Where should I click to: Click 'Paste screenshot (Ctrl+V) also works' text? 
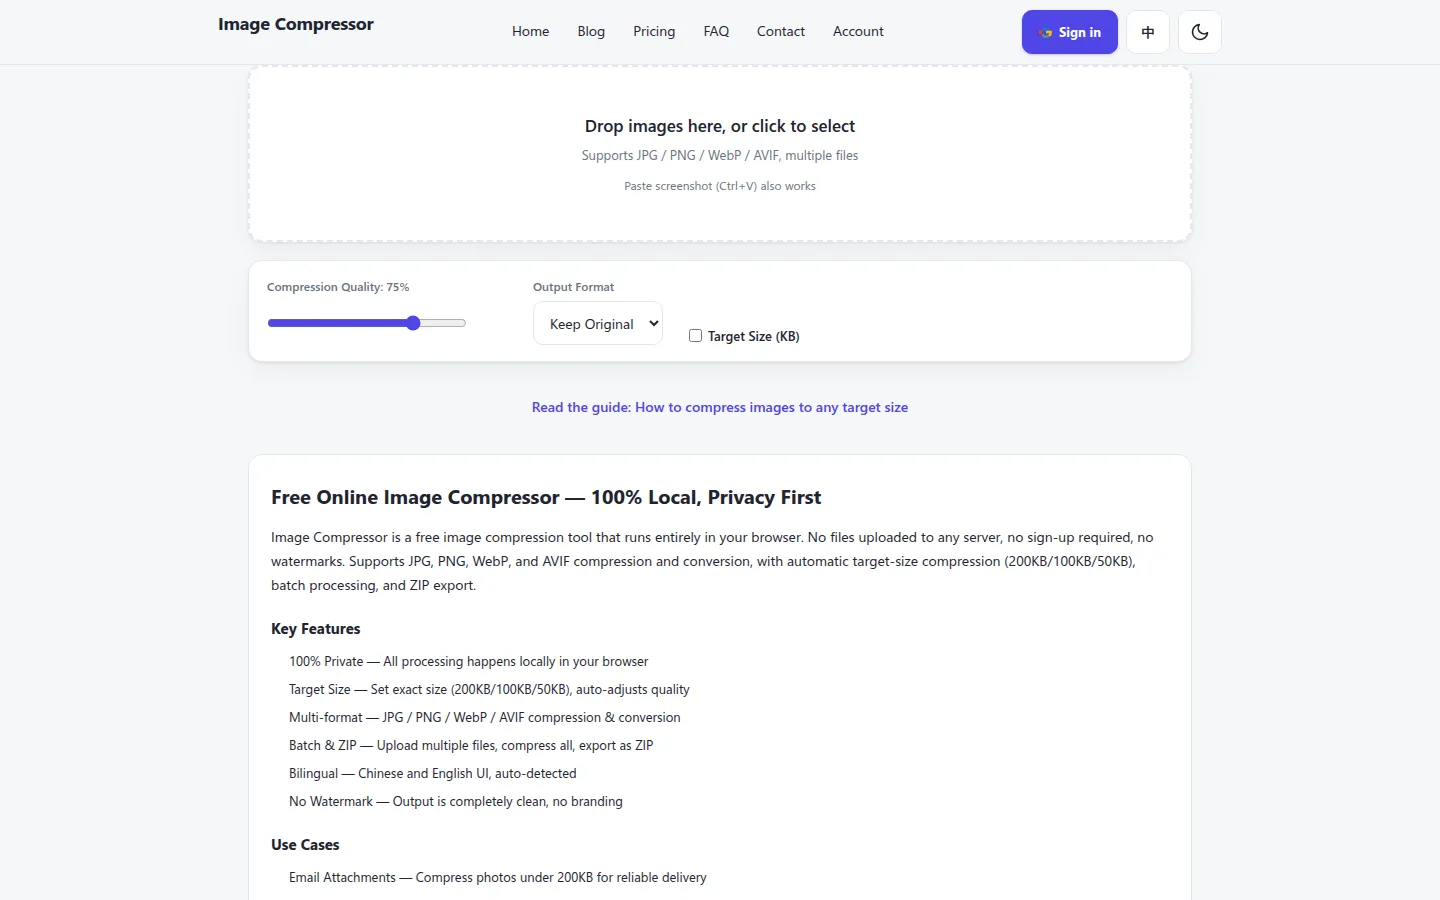[720, 186]
